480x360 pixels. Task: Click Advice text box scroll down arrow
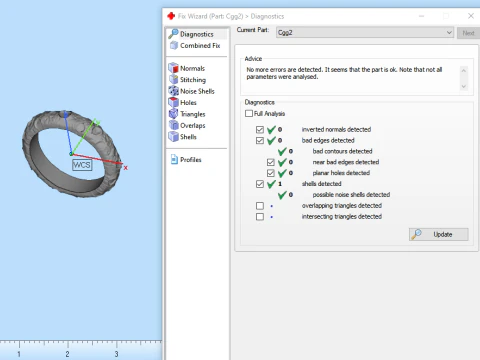tap(464, 86)
